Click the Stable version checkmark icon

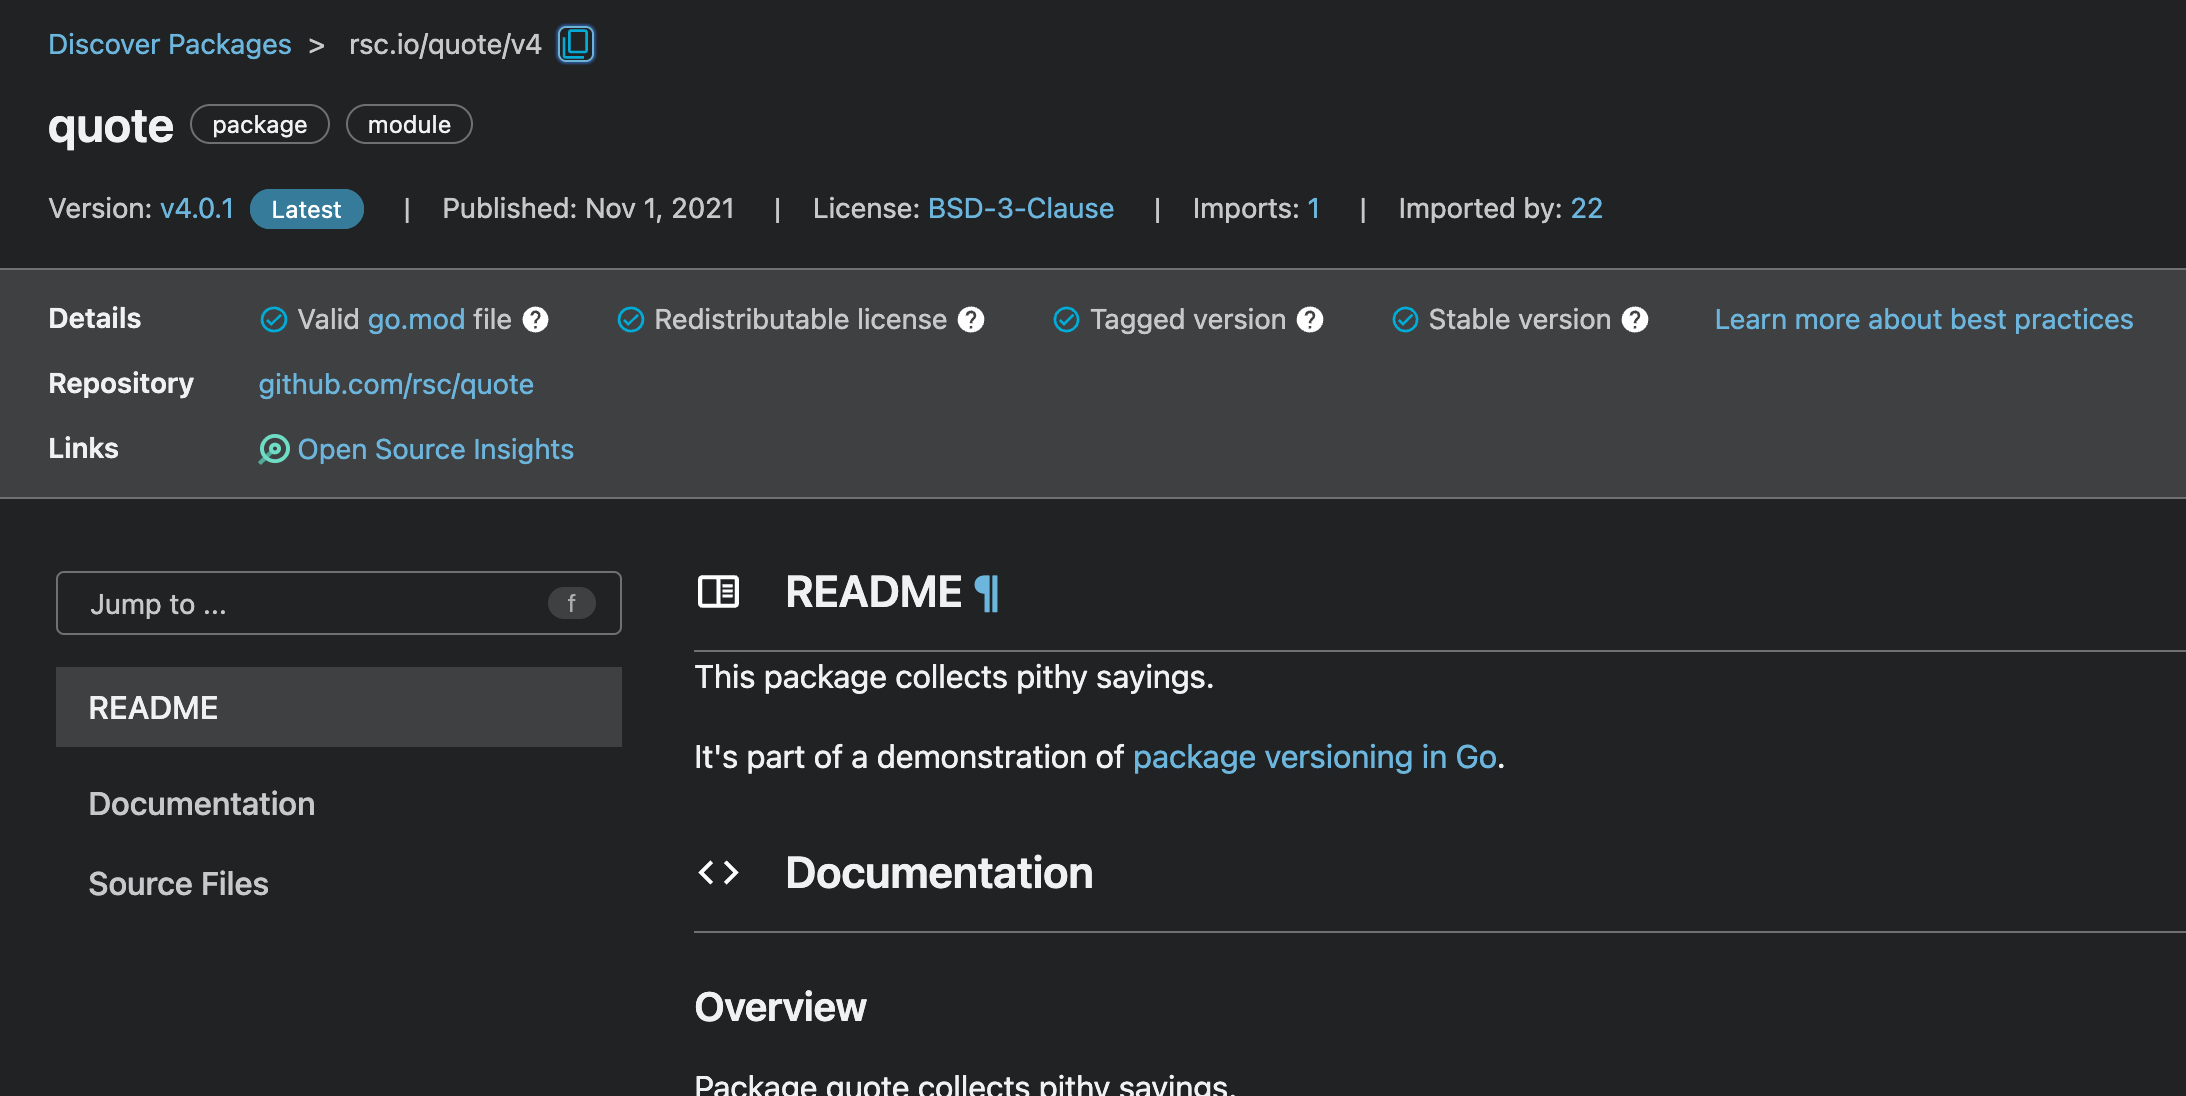pyautogui.click(x=1405, y=320)
